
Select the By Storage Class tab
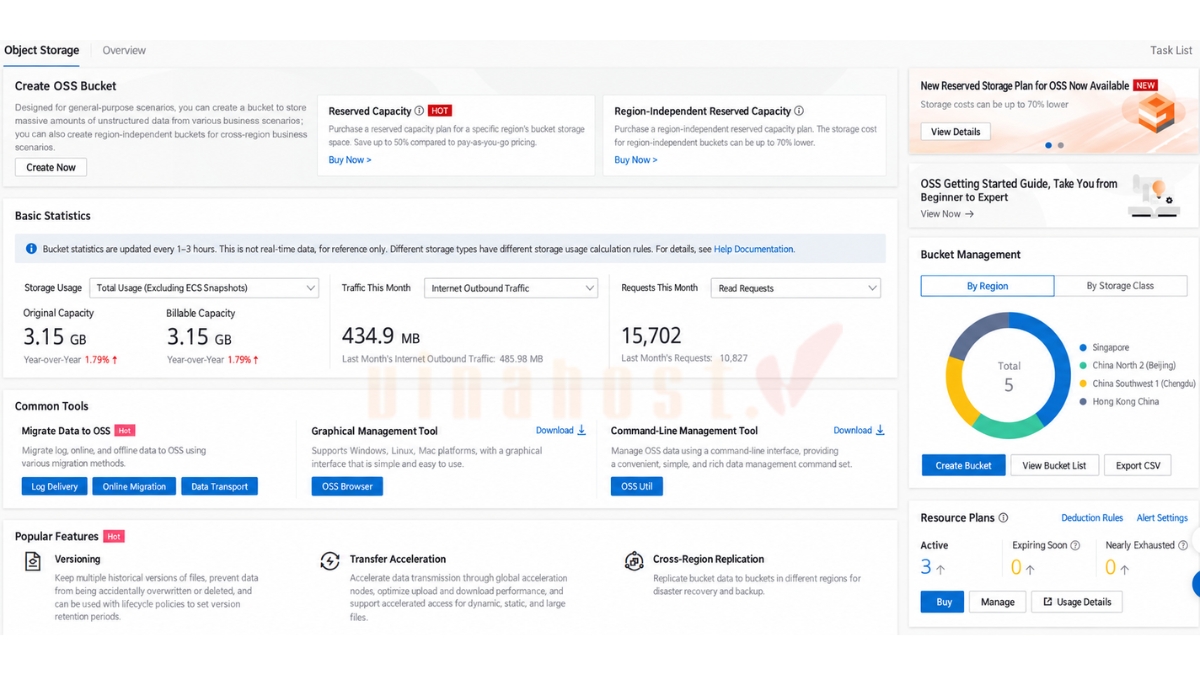1120,286
